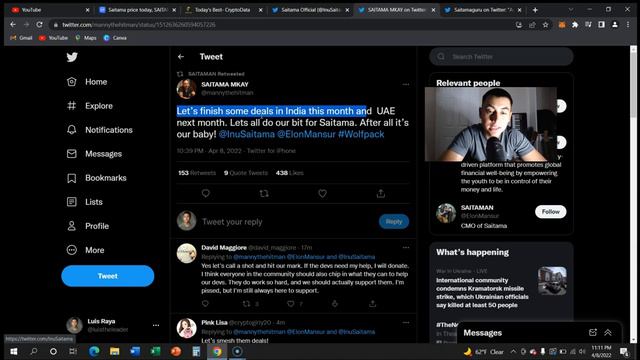Bookmark this page with star icon
Image resolution: width=640 pixels, height=360 pixels.
pyautogui.click(x=545, y=25)
